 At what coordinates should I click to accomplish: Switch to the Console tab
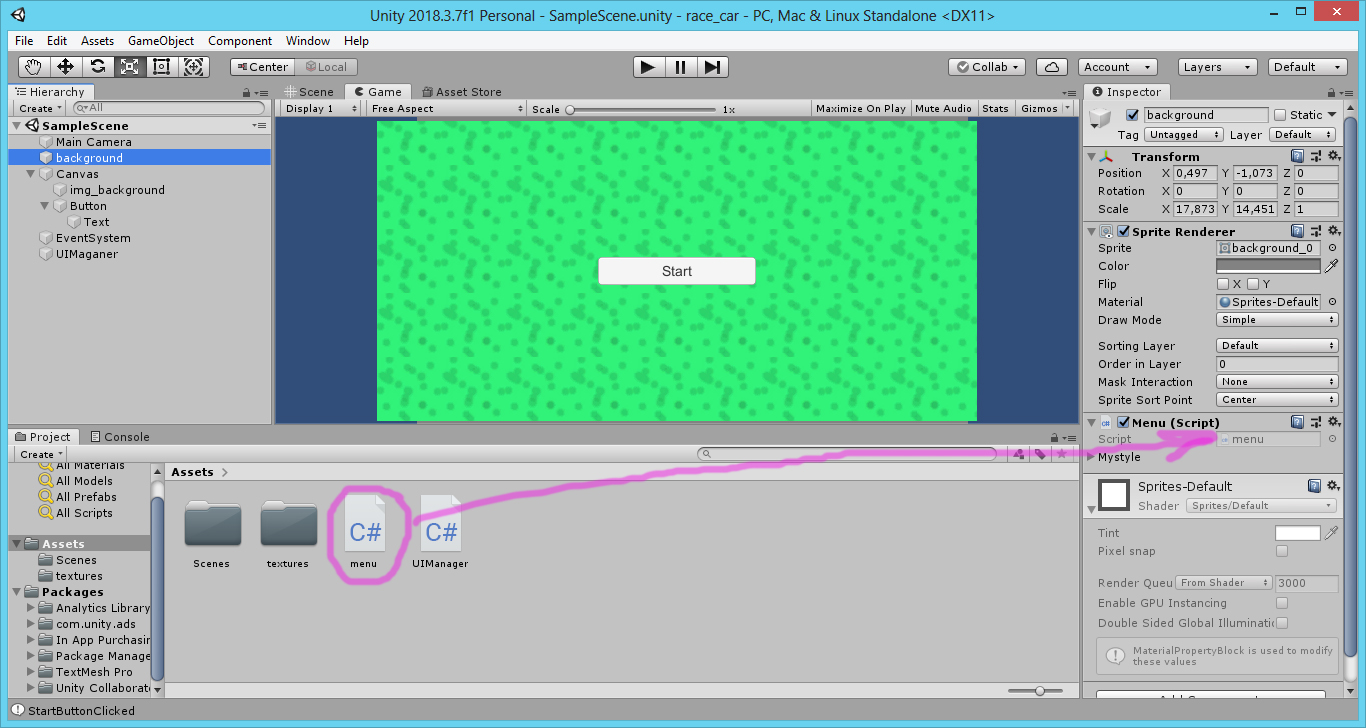120,437
